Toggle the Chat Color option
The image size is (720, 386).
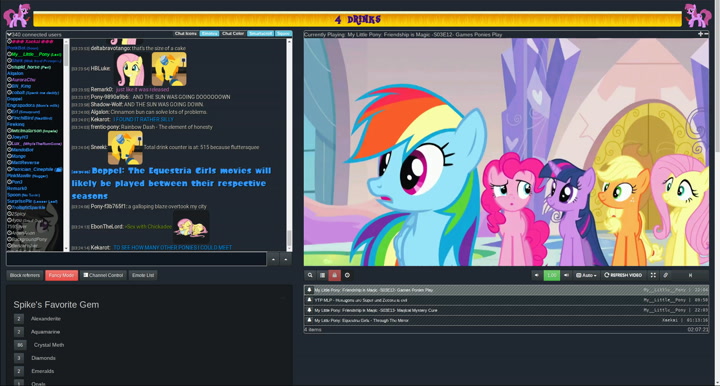coord(233,34)
